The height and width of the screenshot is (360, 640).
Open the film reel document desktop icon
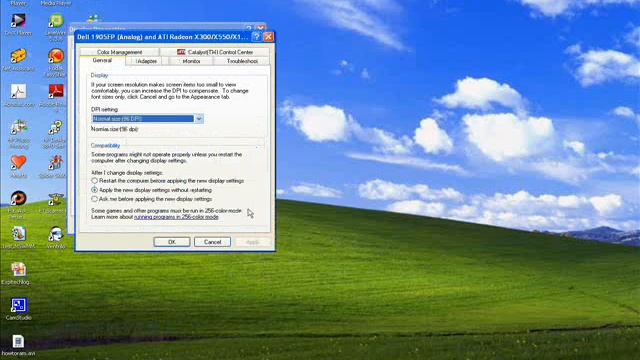click(18, 234)
